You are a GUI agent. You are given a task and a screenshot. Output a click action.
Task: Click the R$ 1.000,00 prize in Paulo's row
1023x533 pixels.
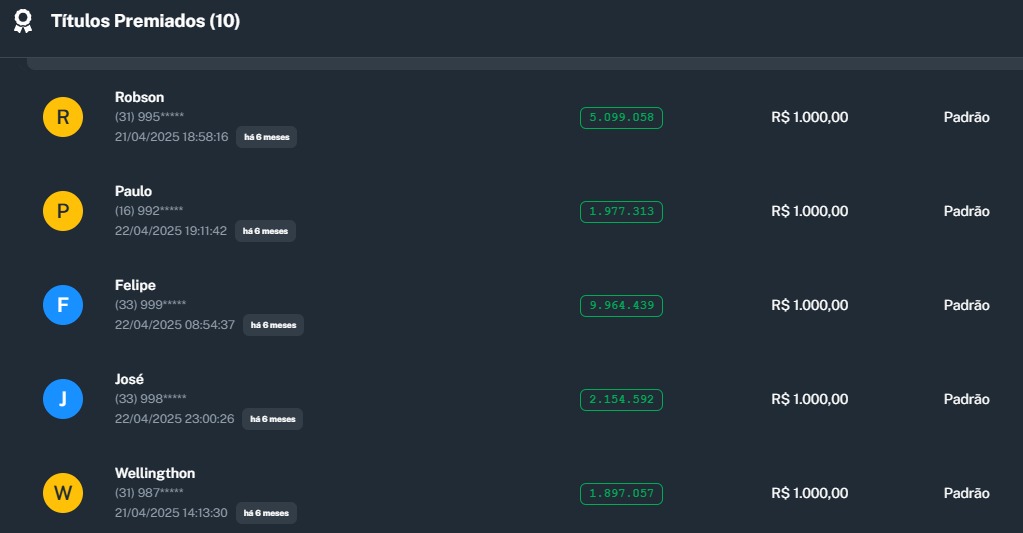809,211
